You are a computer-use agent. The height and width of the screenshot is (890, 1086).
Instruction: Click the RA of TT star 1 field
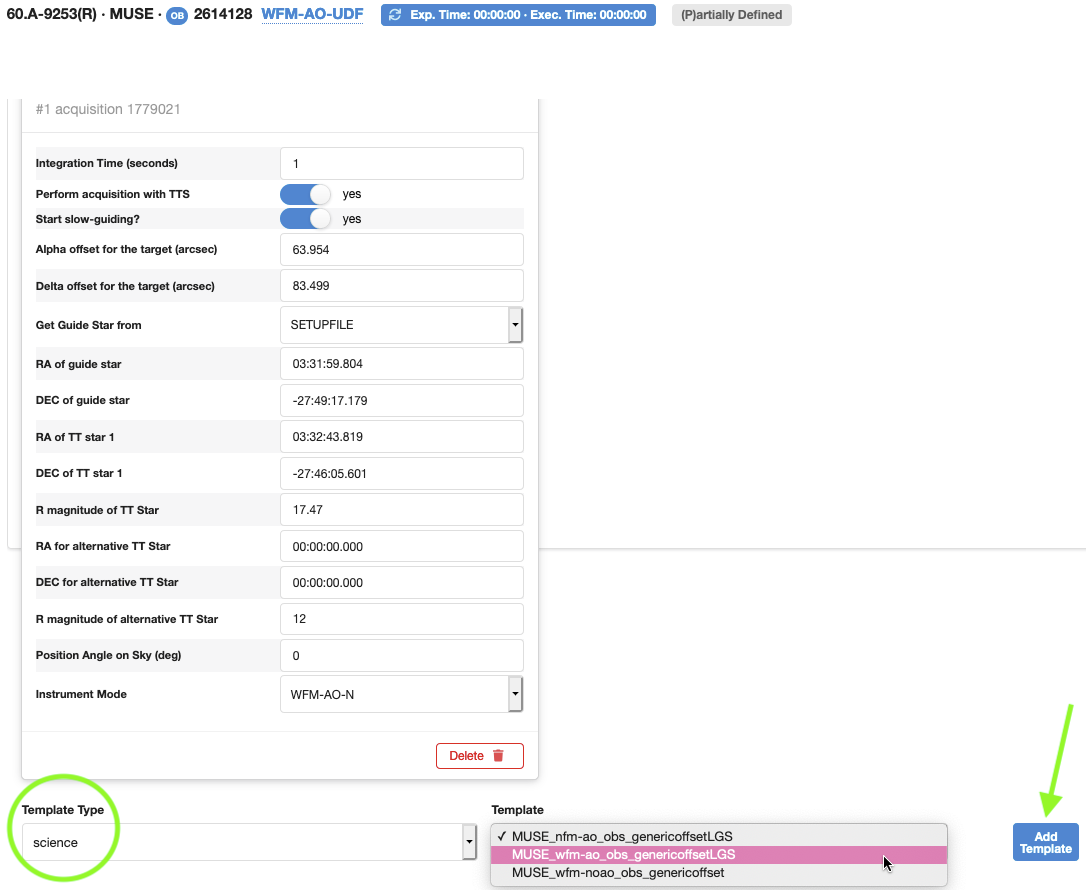402,437
